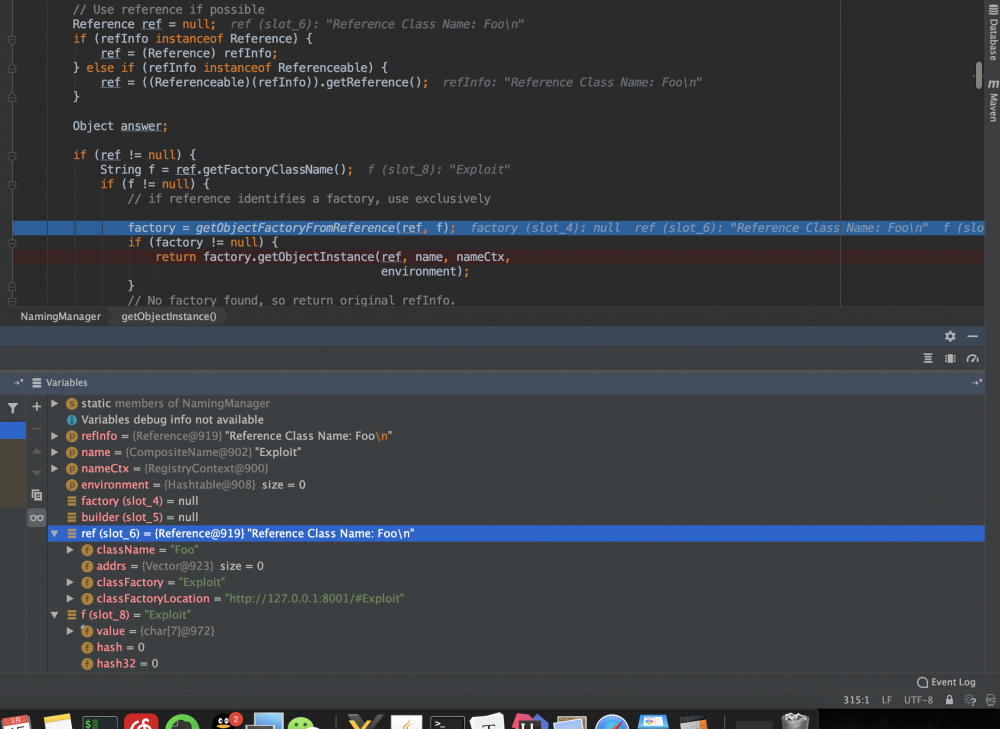Collapse the ref (slot_6) variable node
Screen dimensions: 1000x729
[56, 534]
